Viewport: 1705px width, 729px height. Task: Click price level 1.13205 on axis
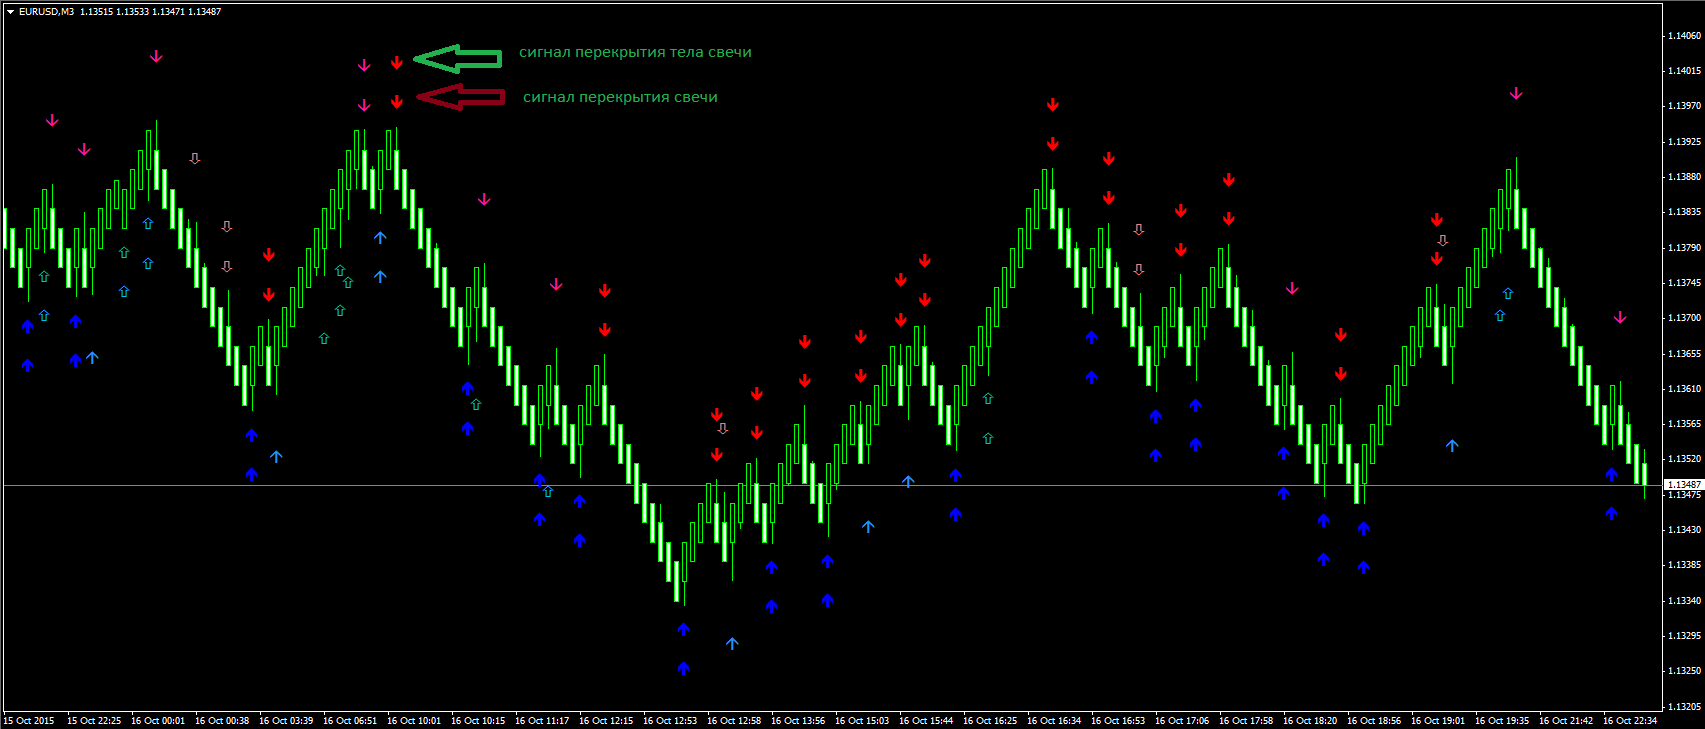pos(1684,707)
